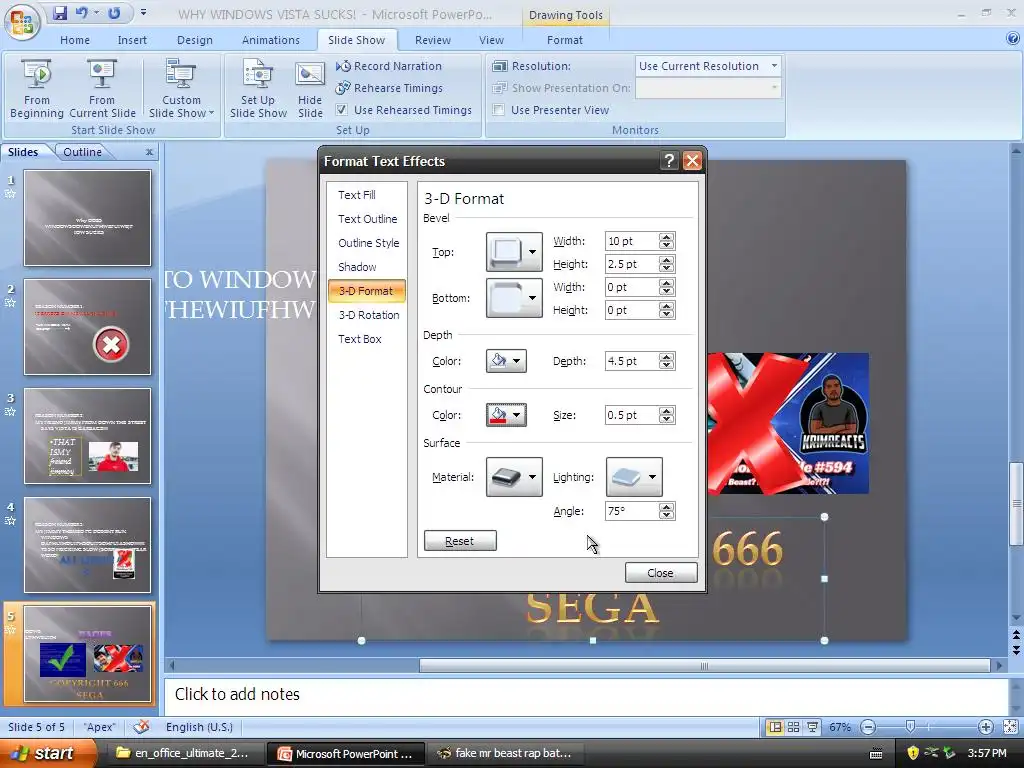Open Bevel Top style dropdown
The width and height of the screenshot is (1024, 768).
[514, 251]
